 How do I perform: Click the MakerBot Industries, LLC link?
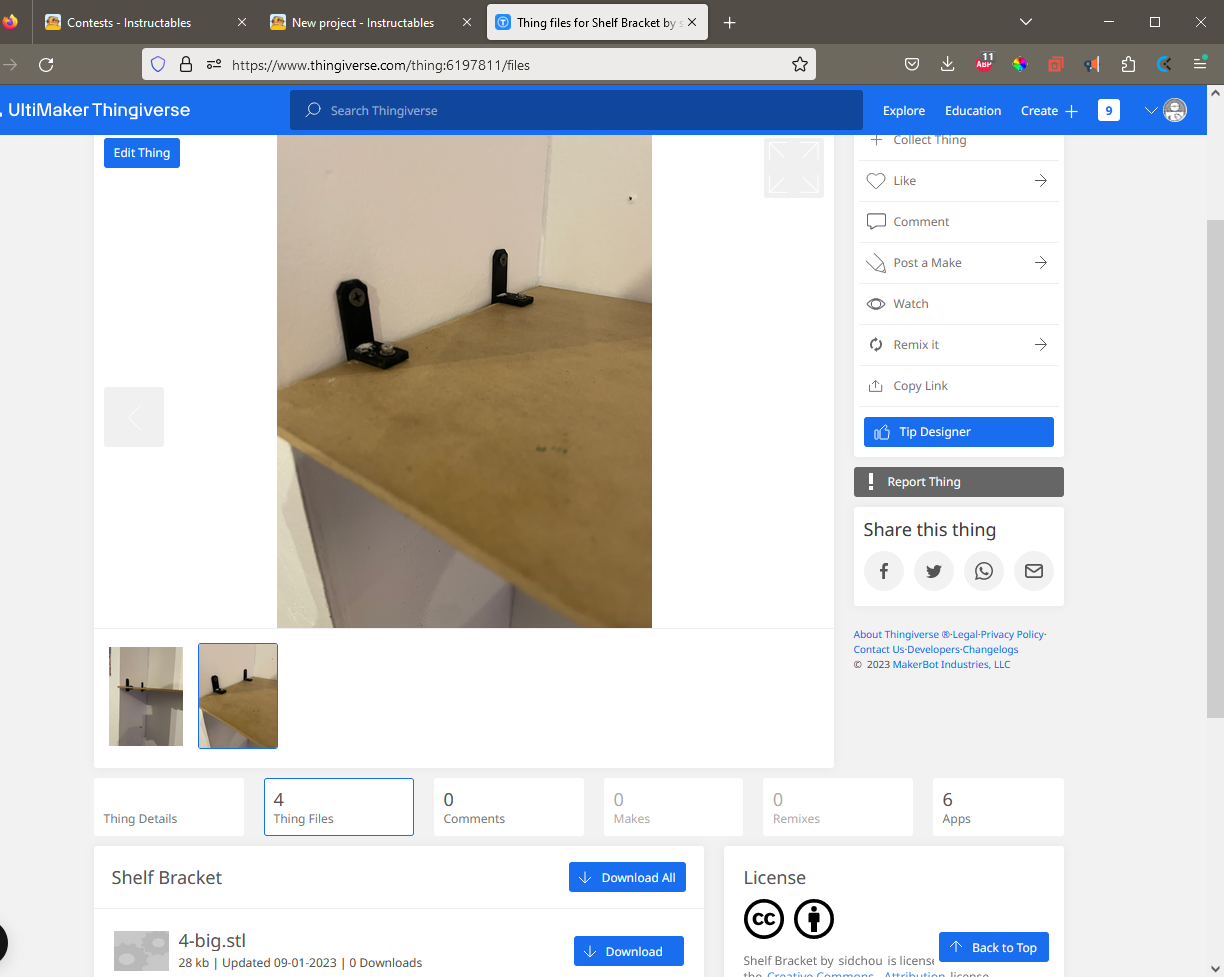click(x=951, y=665)
